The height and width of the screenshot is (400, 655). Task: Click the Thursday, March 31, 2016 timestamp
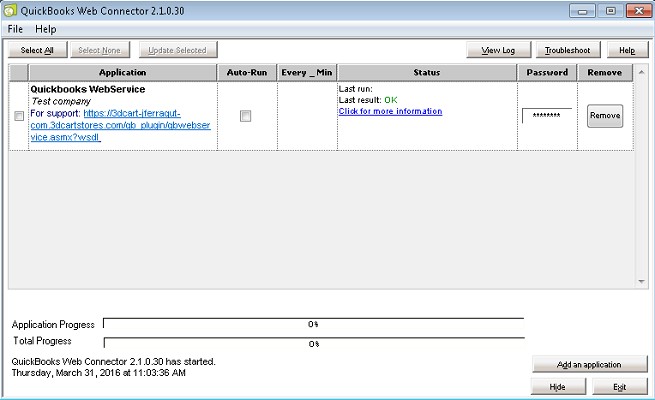(x=99, y=372)
